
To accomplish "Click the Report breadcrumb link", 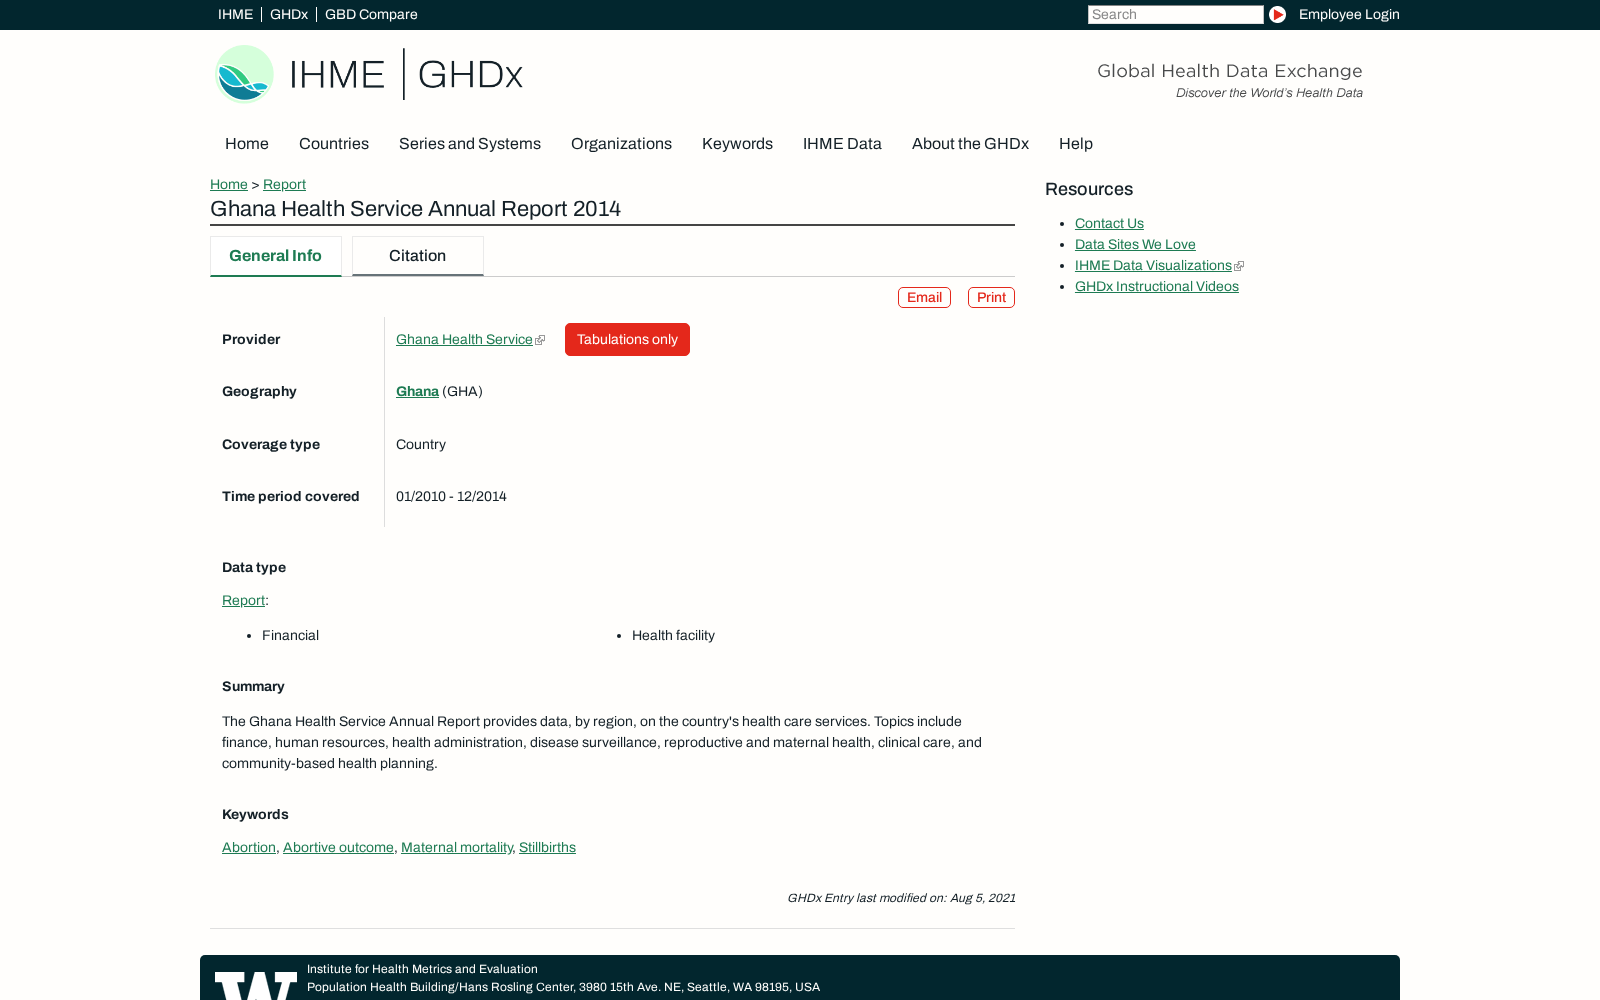I will 284,184.
